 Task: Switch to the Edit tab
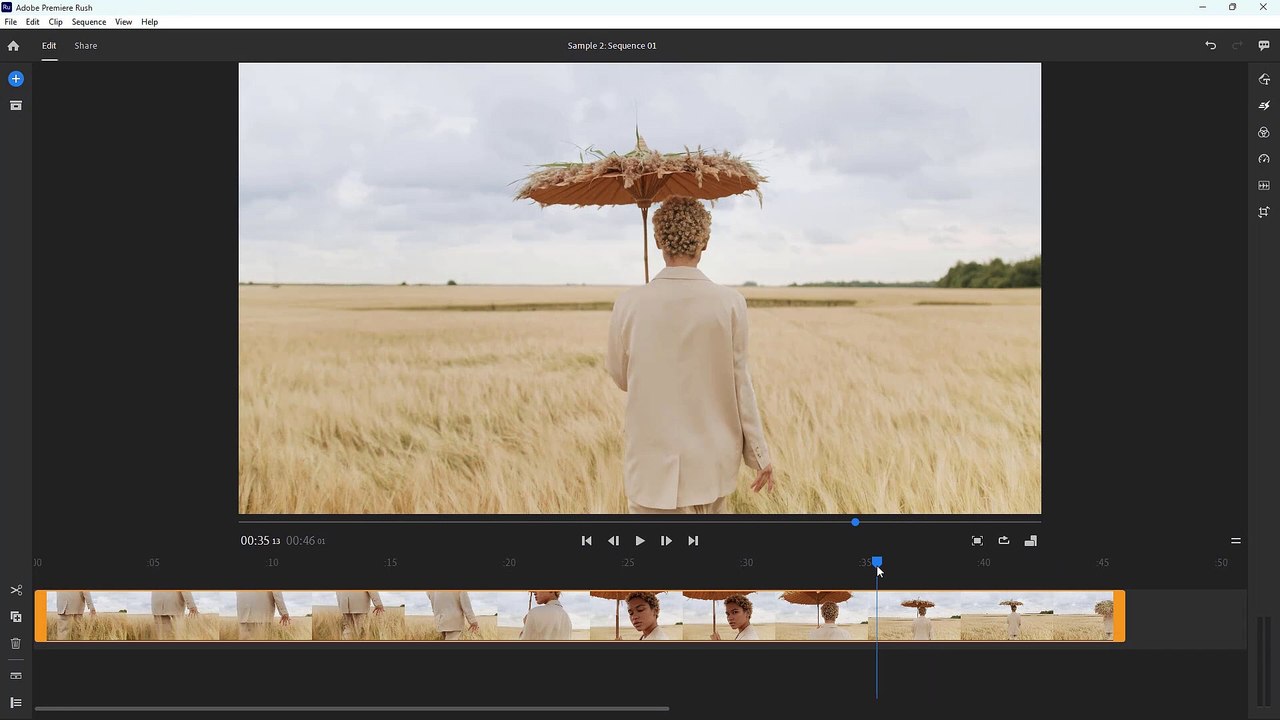click(x=49, y=46)
